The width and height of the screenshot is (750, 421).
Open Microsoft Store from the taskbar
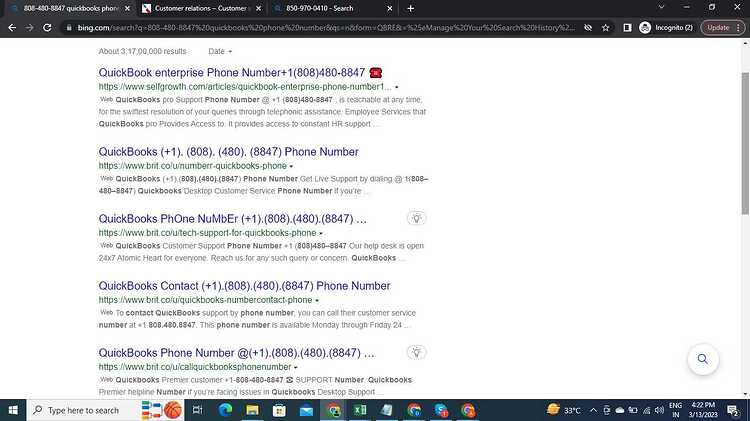click(279, 410)
